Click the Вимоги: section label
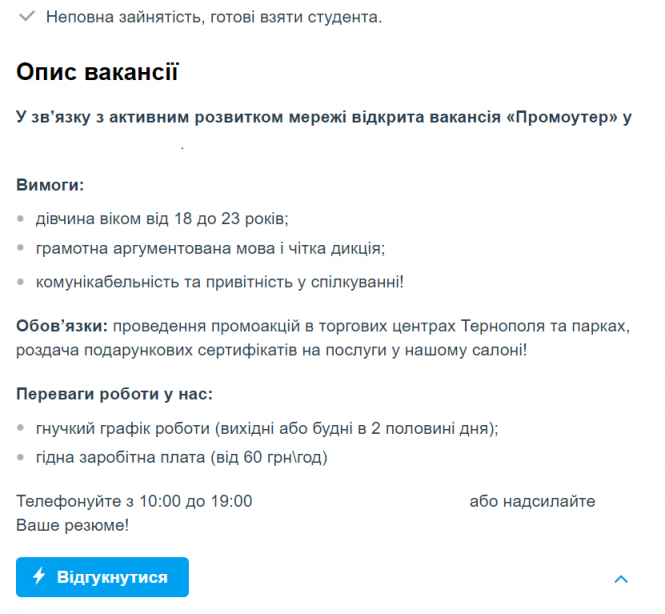Viewport: 665px width, 614px height. (50, 185)
